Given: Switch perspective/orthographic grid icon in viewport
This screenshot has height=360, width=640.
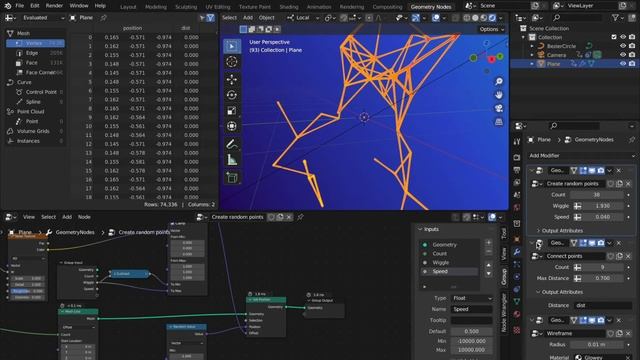Looking at the screenshot, I should click(x=498, y=122).
